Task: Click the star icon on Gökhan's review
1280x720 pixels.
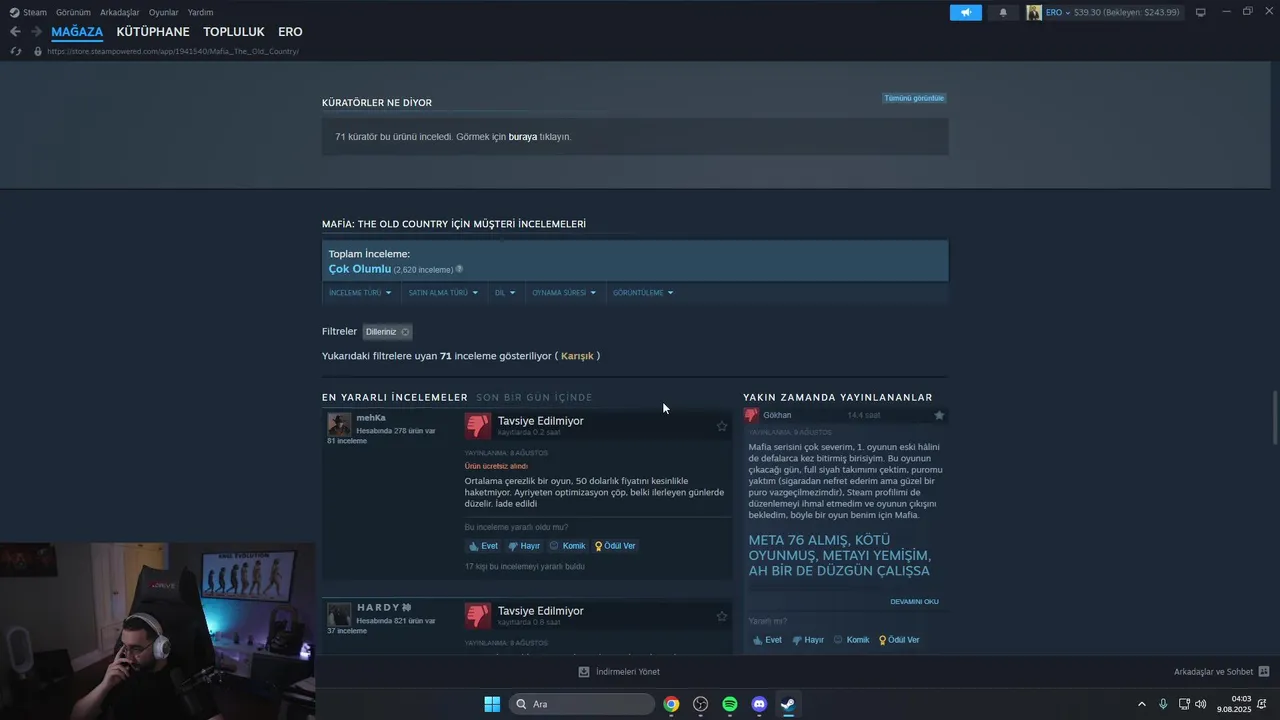Action: pyautogui.click(x=939, y=415)
